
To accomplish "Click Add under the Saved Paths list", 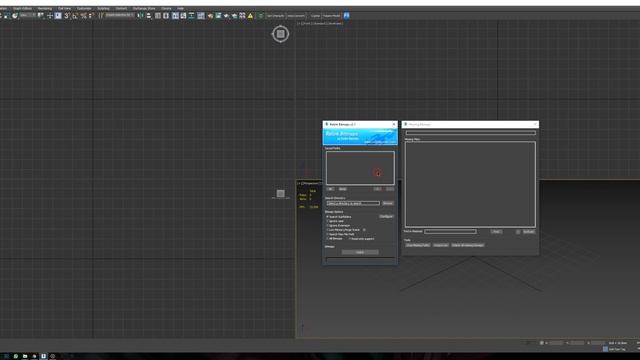I will pos(331,189).
